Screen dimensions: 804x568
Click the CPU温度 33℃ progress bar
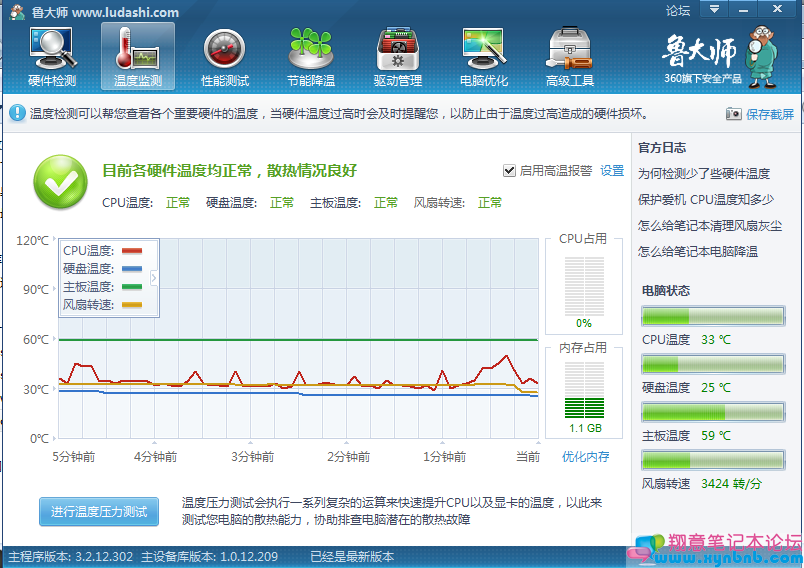pyautogui.click(x=713, y=316)
